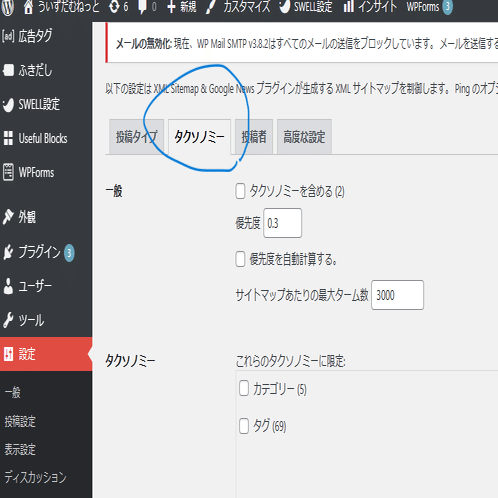Check the タグ (69) checkbox
498x498 pixels.
click(x=244, y=426)
